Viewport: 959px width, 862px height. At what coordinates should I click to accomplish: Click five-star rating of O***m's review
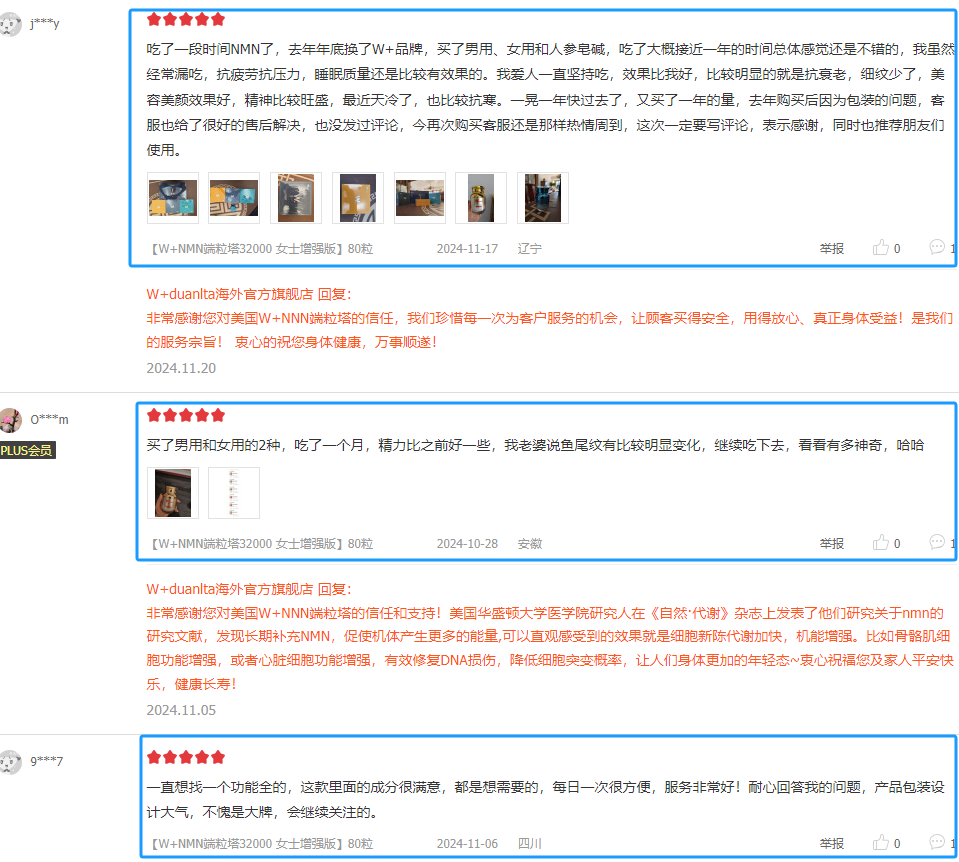[x=186, y=416]
